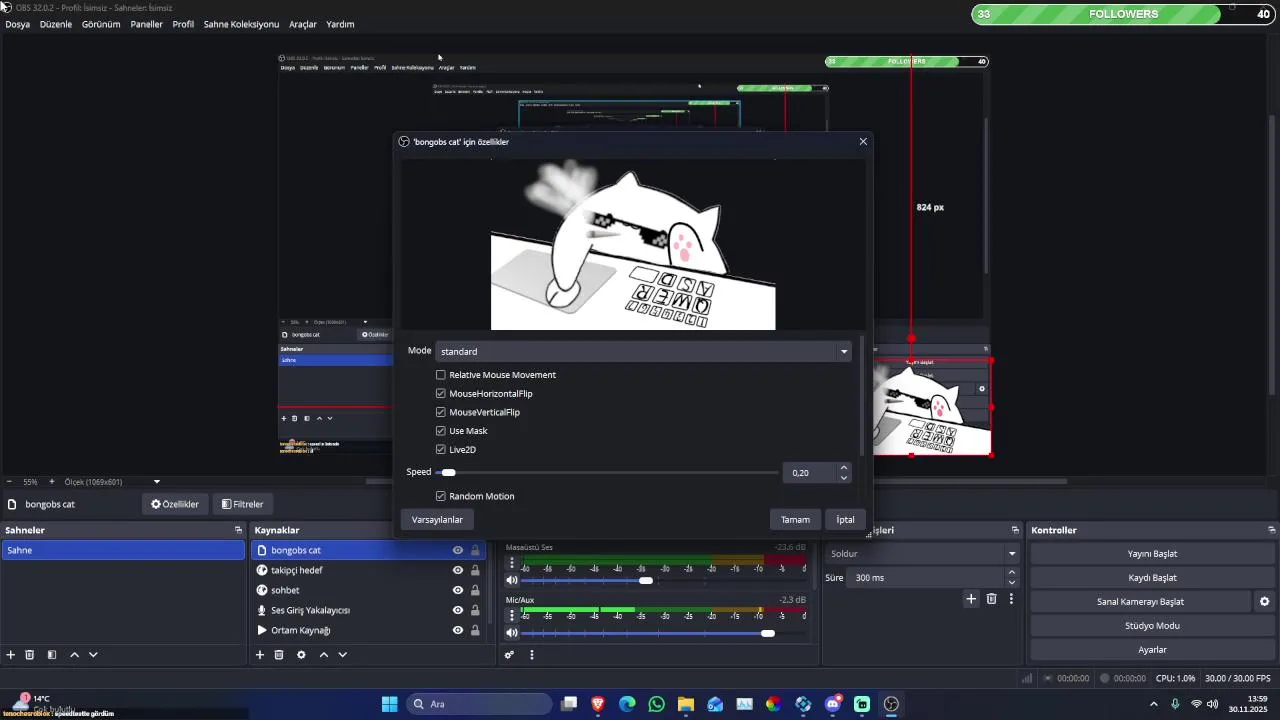
Task: Delete the selected scene with the Sahneler trash icon
Action: (x=30, y=655)
